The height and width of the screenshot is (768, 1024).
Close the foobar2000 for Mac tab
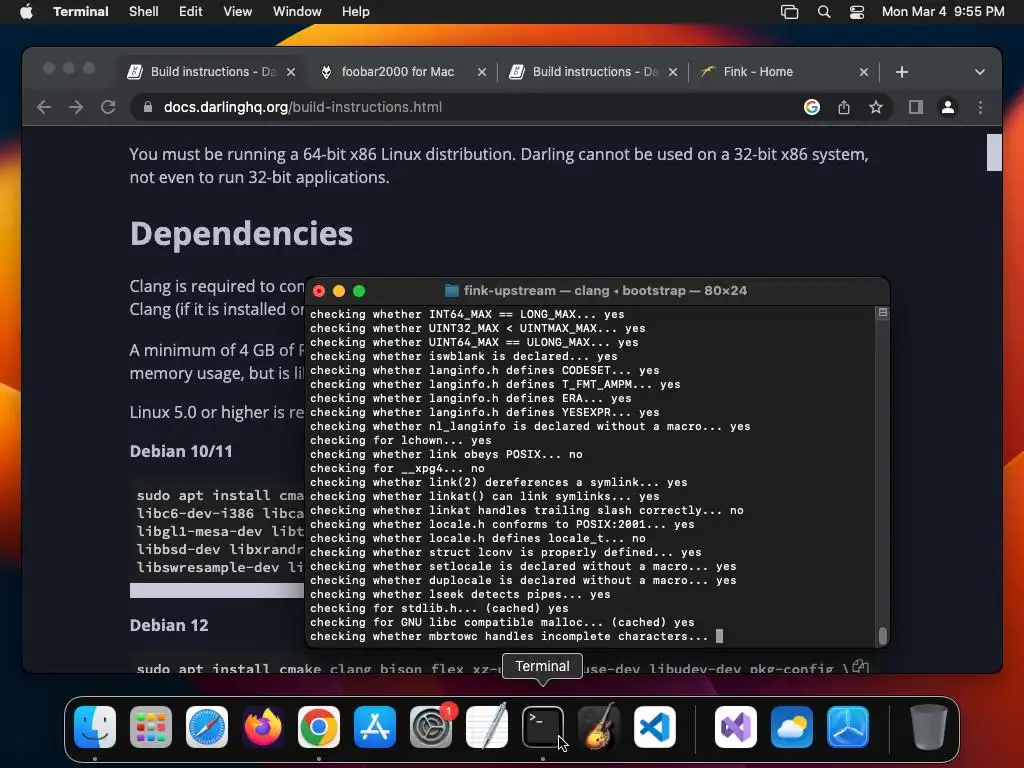(482, 72)
